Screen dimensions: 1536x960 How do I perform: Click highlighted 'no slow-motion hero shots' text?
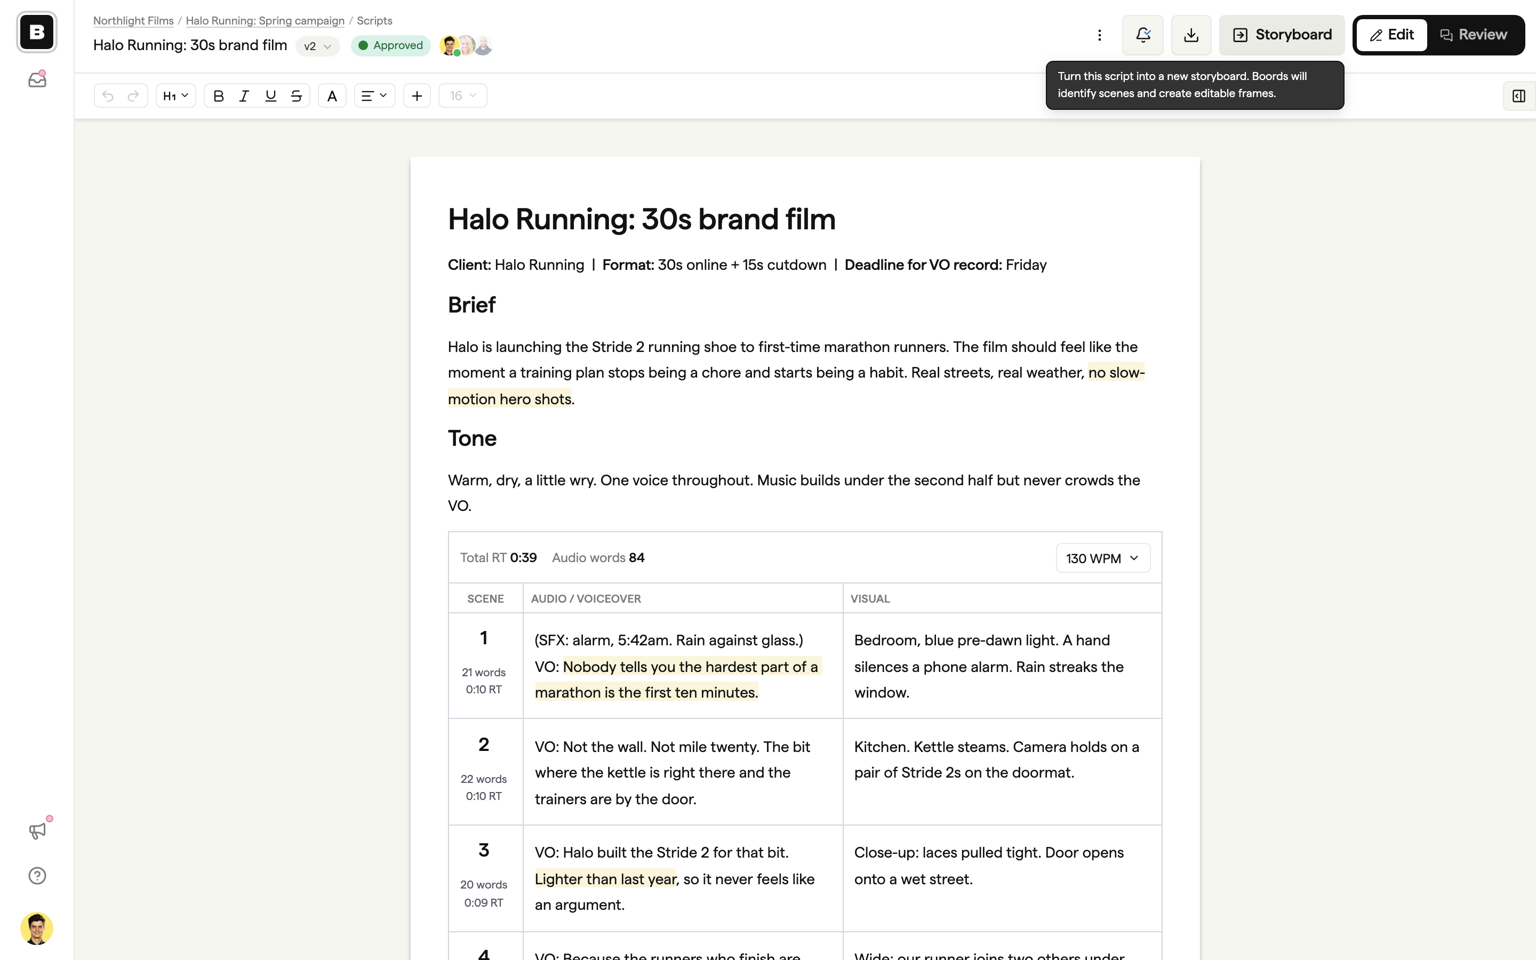(796, 386)
